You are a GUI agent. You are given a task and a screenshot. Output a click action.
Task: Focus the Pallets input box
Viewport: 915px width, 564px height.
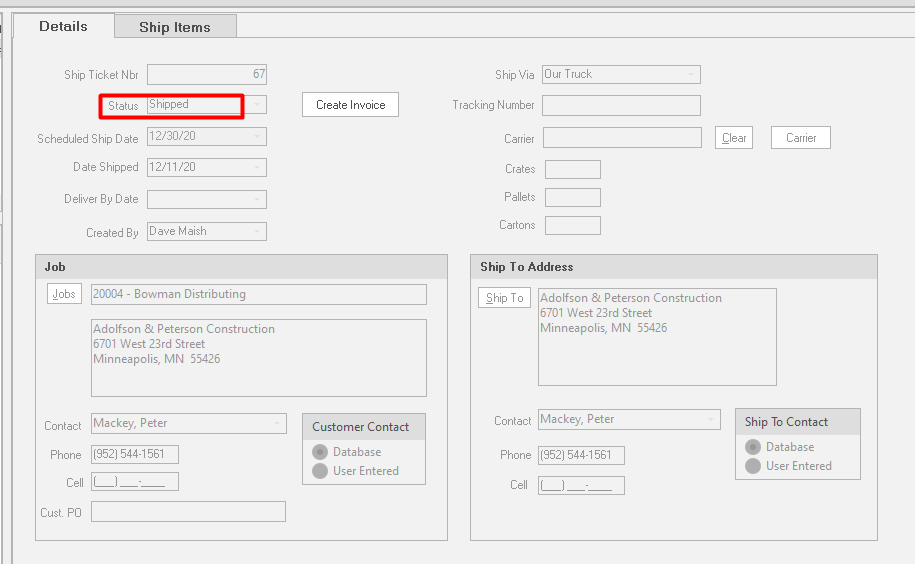(x=572, y=198)
